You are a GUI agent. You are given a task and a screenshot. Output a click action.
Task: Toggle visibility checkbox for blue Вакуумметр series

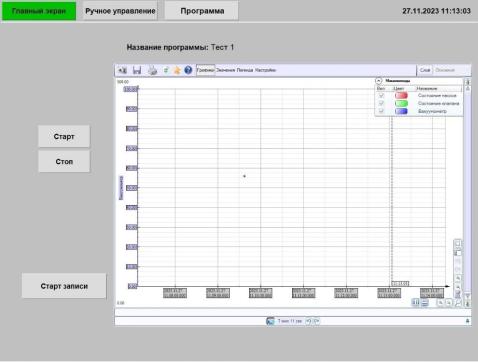coord(381,111)
